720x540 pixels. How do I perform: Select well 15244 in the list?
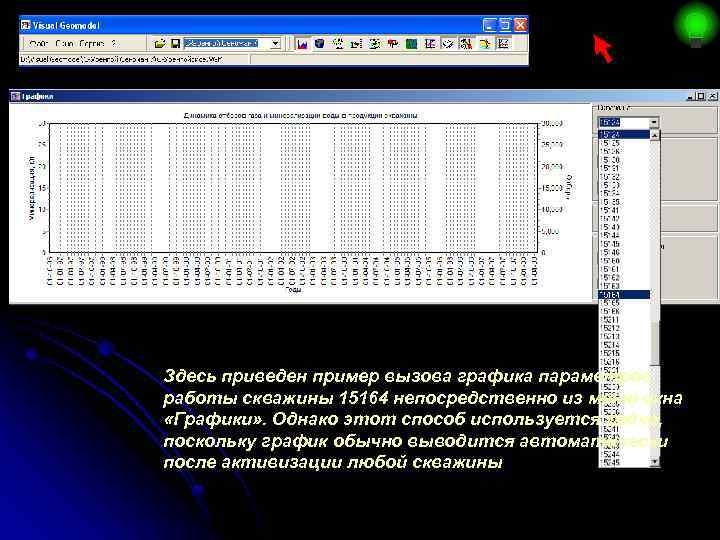click(x=624, y=454)
